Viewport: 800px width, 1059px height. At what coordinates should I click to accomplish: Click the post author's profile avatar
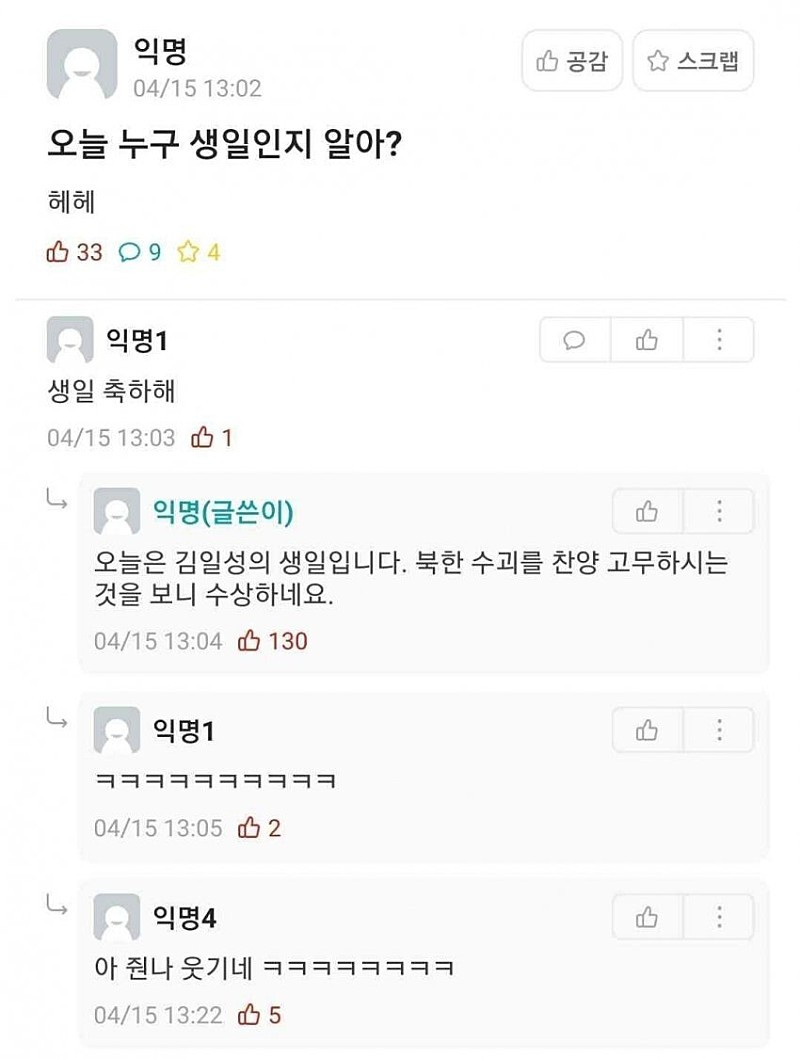pos(81,64)
